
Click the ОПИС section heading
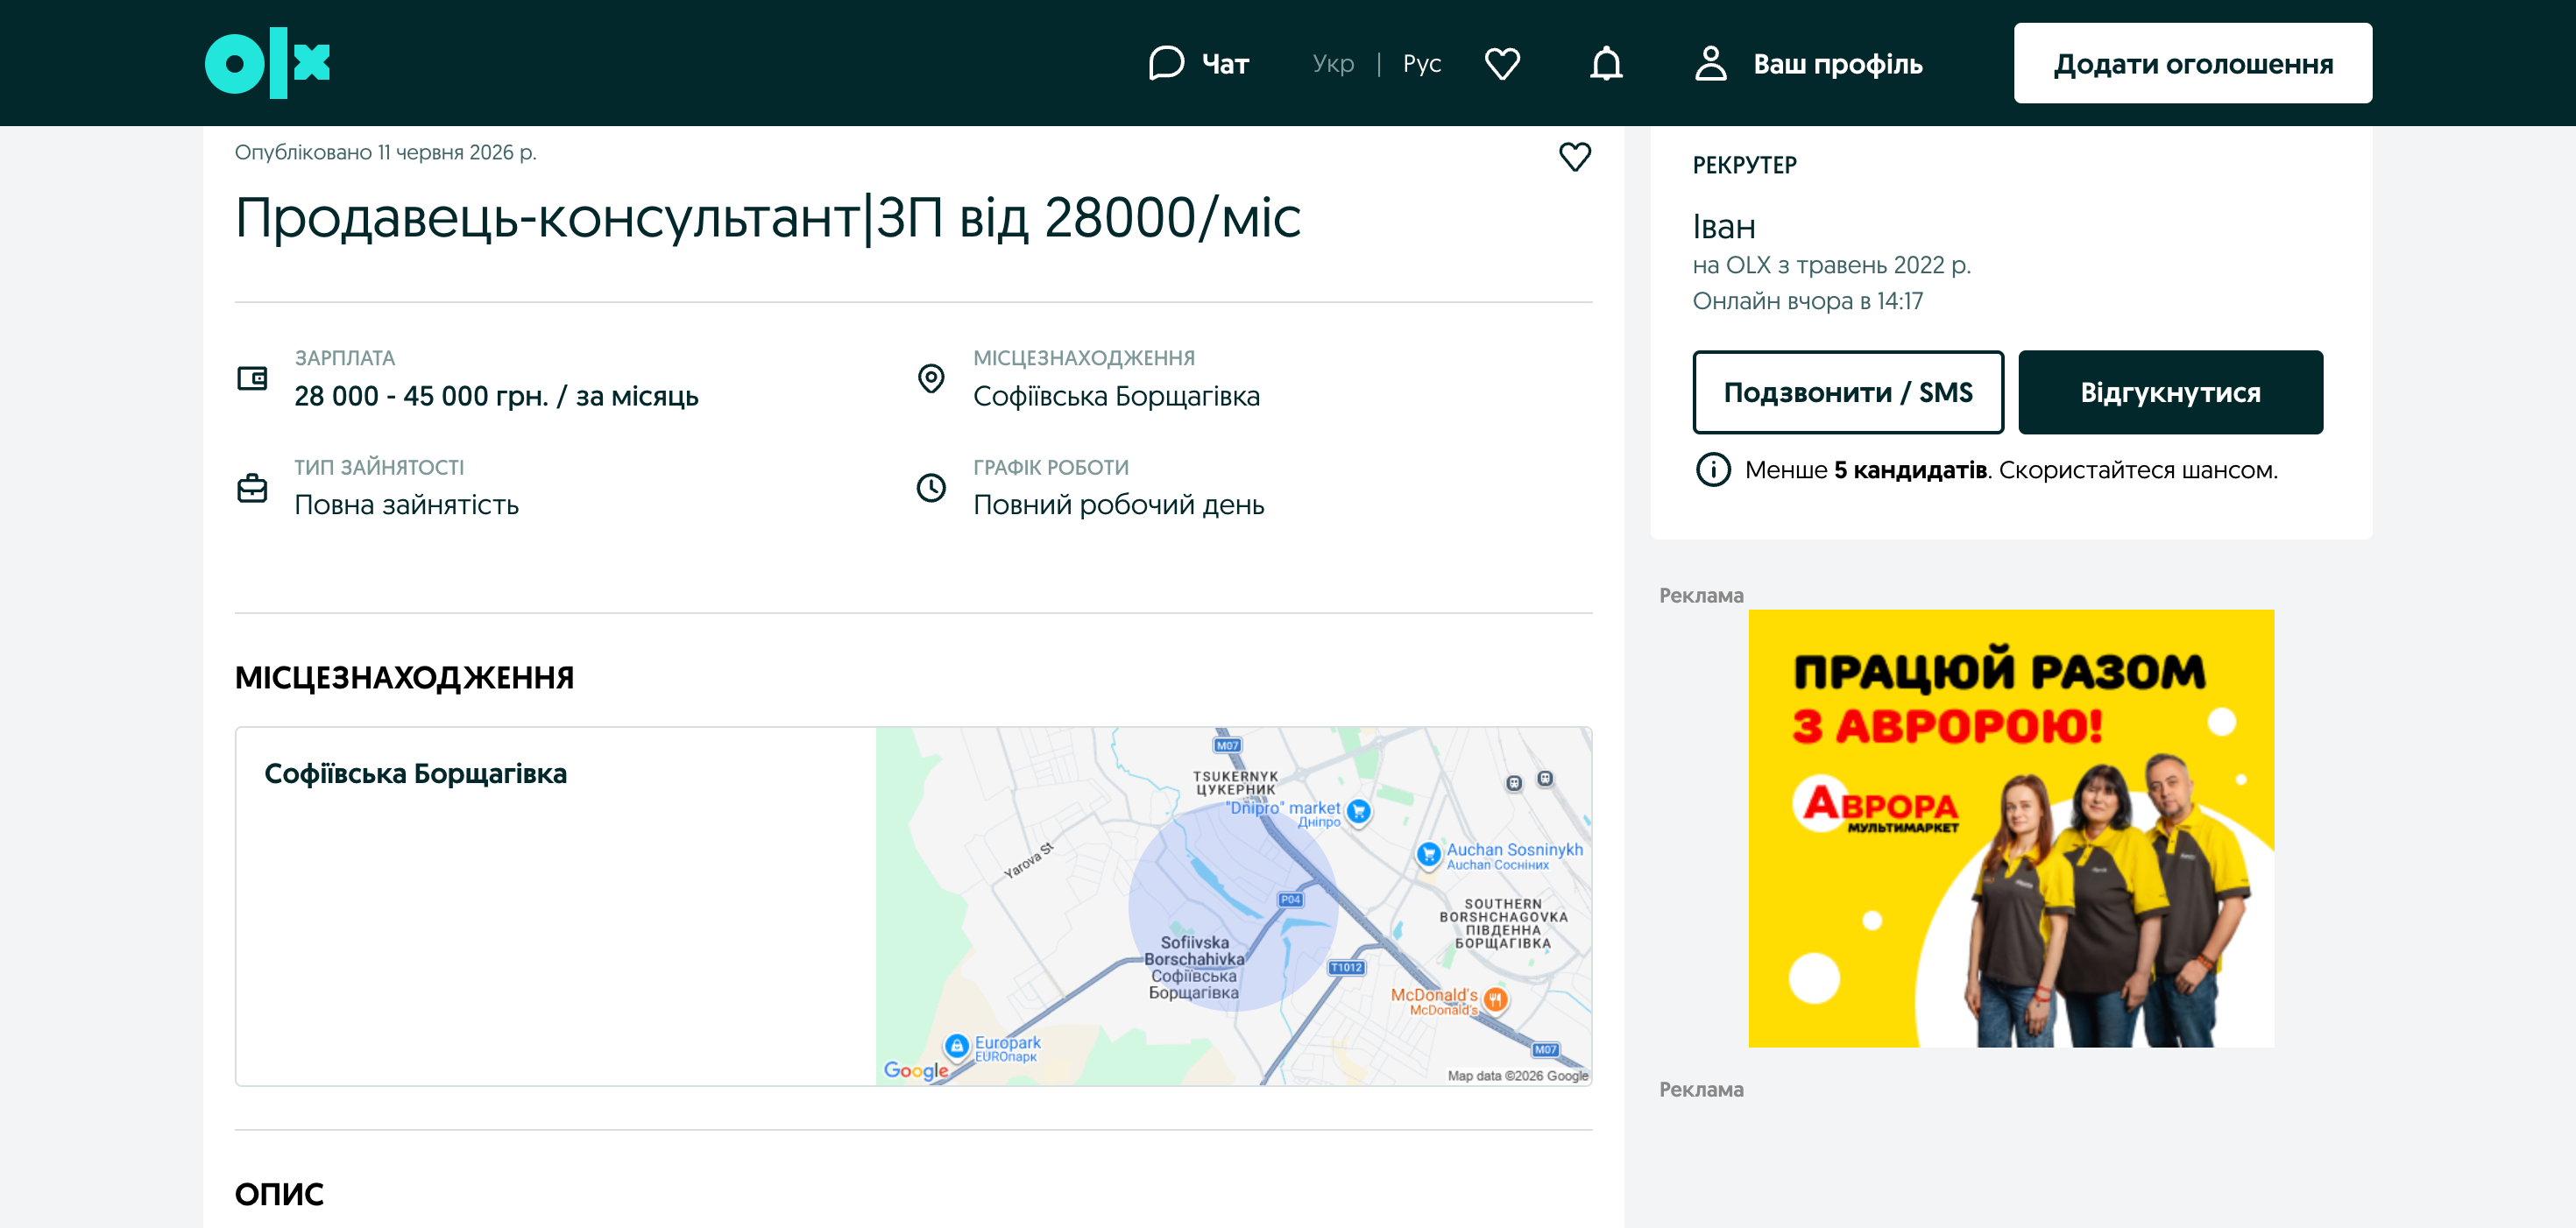279,1194
